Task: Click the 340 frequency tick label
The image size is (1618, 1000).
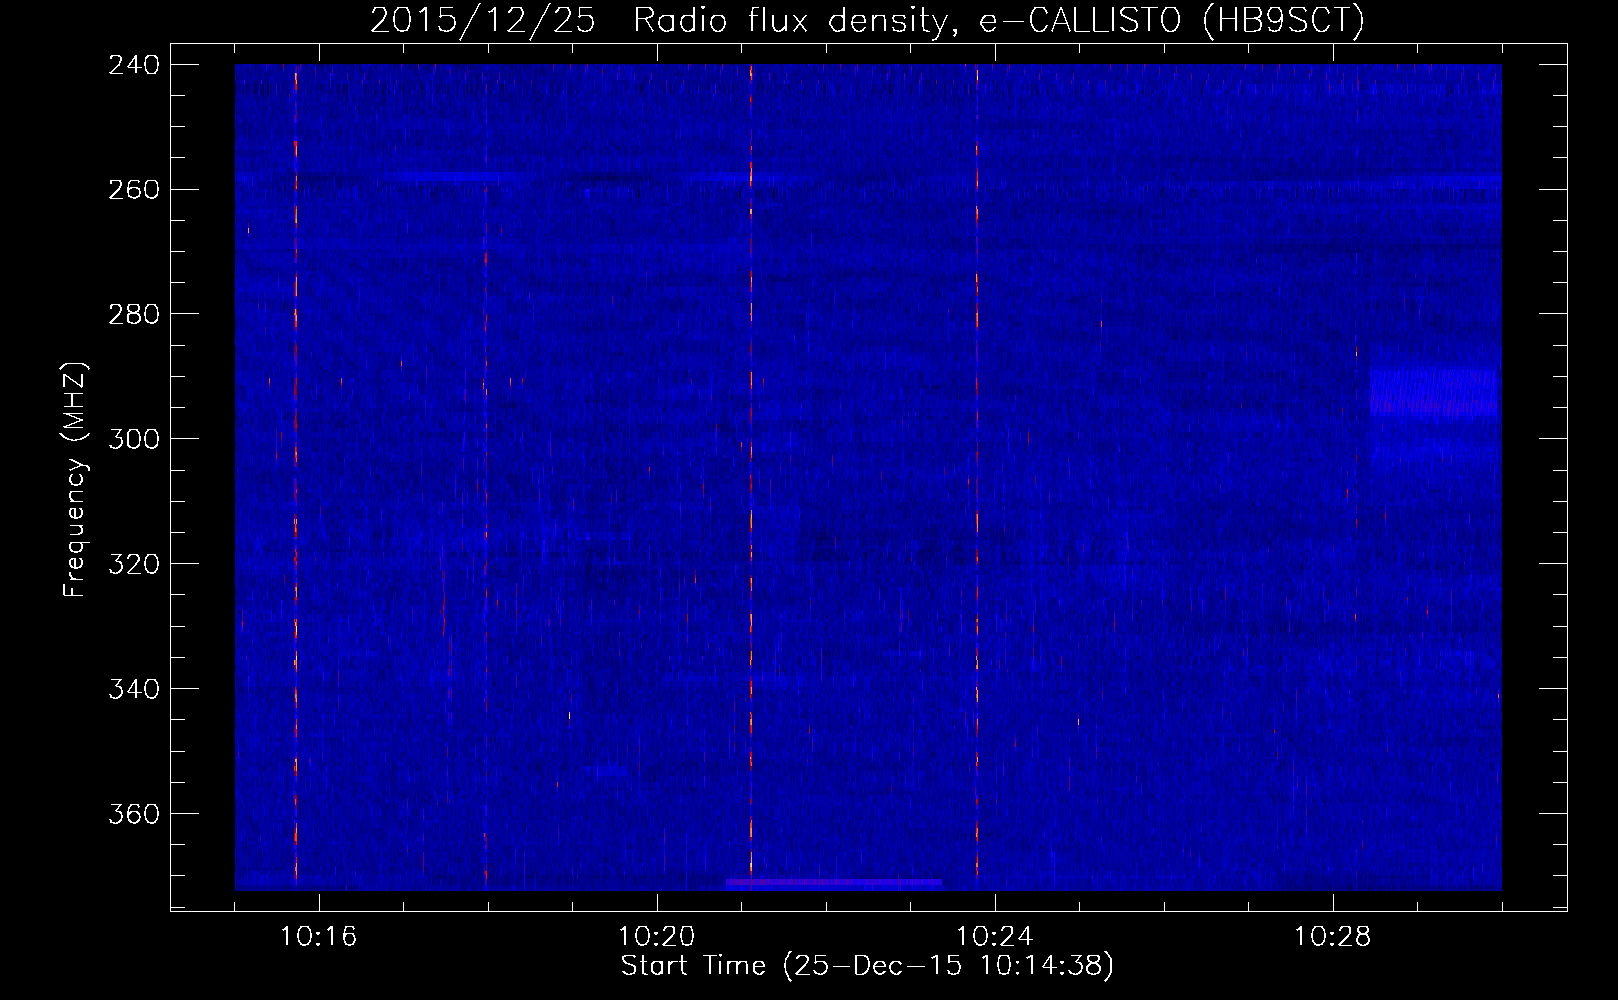Action: 134,690
